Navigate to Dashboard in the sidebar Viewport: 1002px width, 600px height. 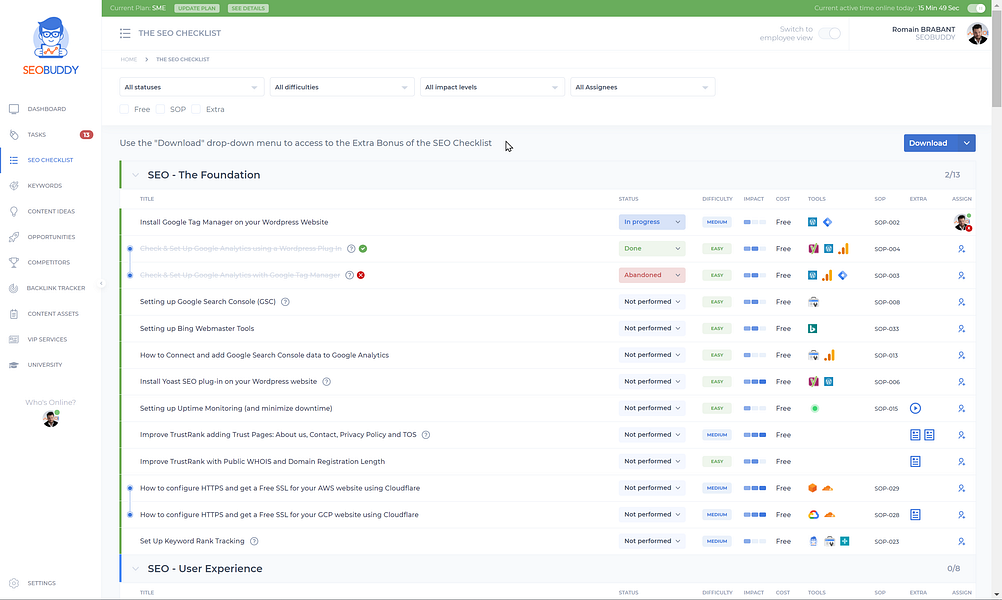(47, 108)
